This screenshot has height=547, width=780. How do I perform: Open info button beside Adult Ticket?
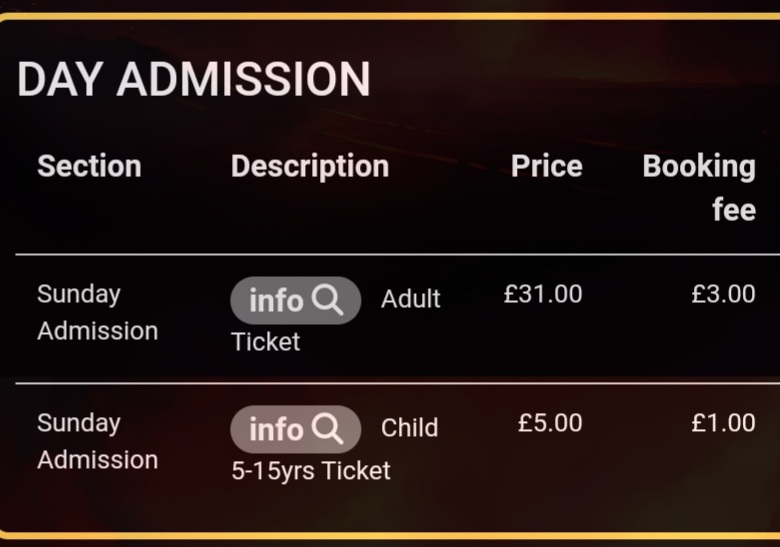295,300
